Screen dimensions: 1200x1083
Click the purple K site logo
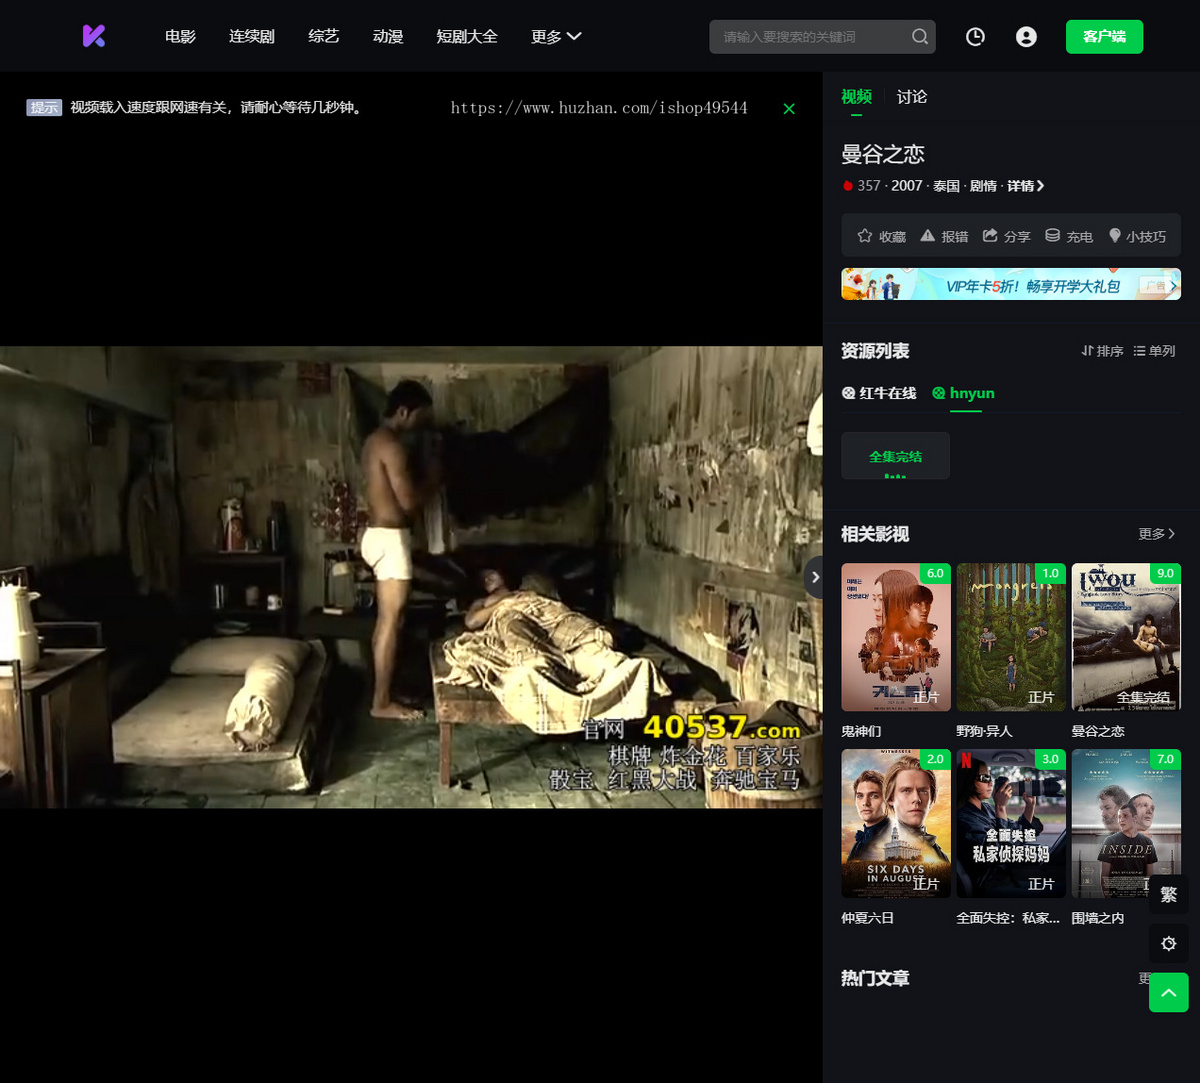(94, 36)
